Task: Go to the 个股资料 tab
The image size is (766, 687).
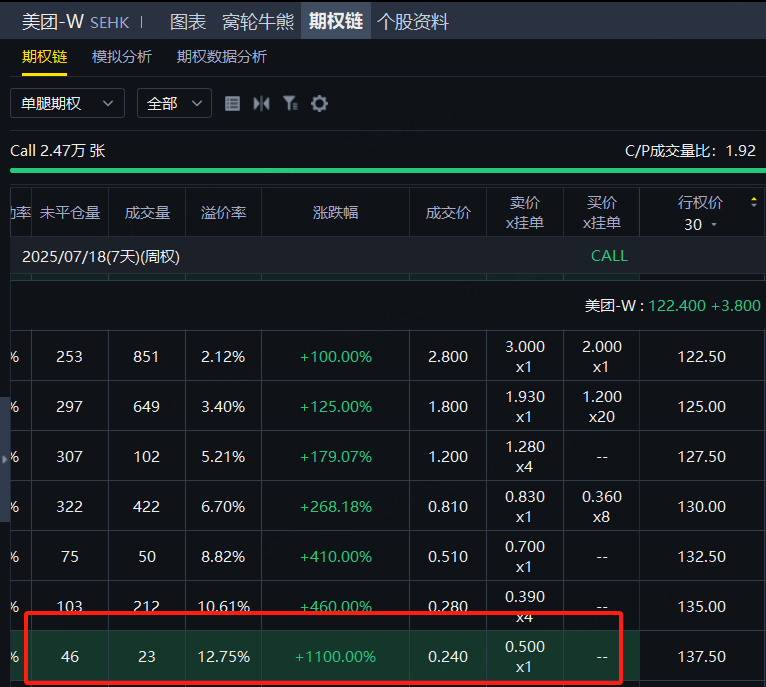Action: (x=413, y=21)
